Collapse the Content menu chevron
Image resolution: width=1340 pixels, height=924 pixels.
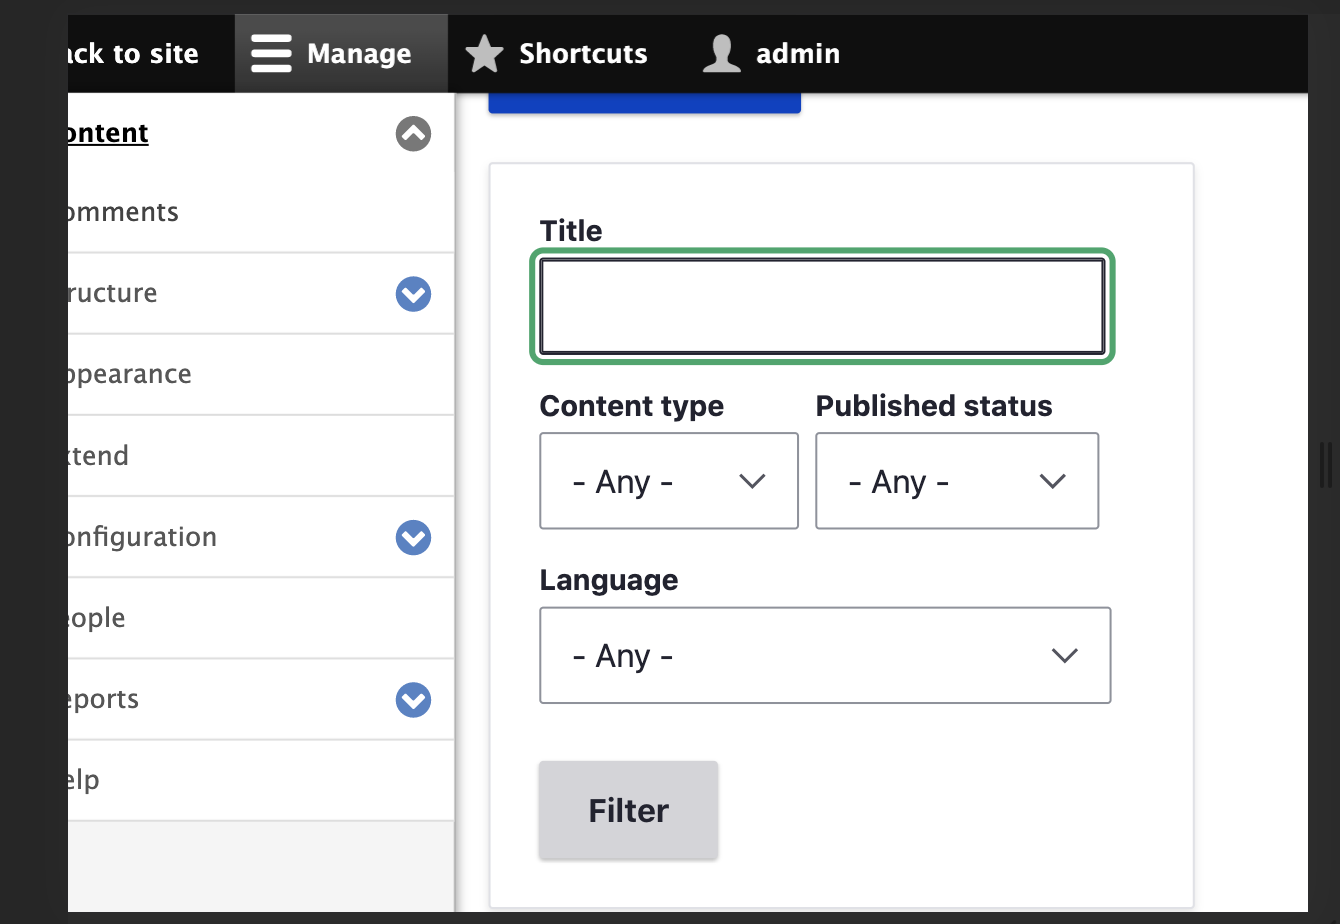click(413, 133)
